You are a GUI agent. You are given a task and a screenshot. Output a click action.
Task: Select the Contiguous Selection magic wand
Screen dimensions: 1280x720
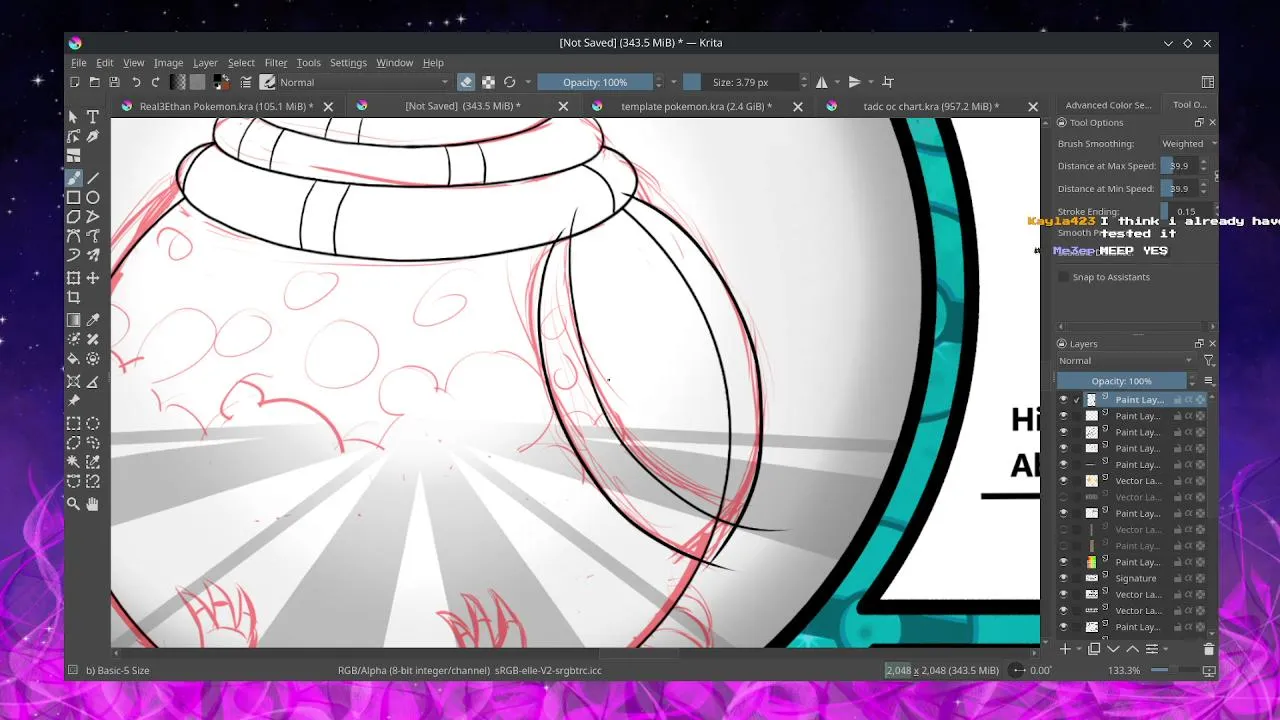click(x=73, y=462)
